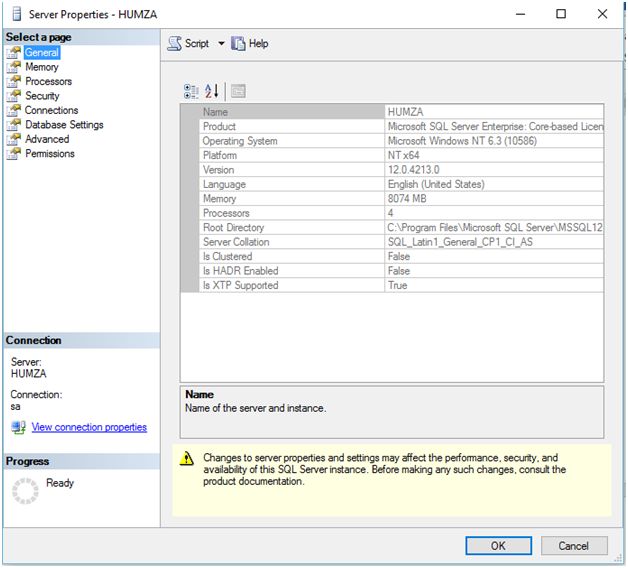Click the 12.0.4213.0 version value

pyautogui.click(x=494, y=169)
